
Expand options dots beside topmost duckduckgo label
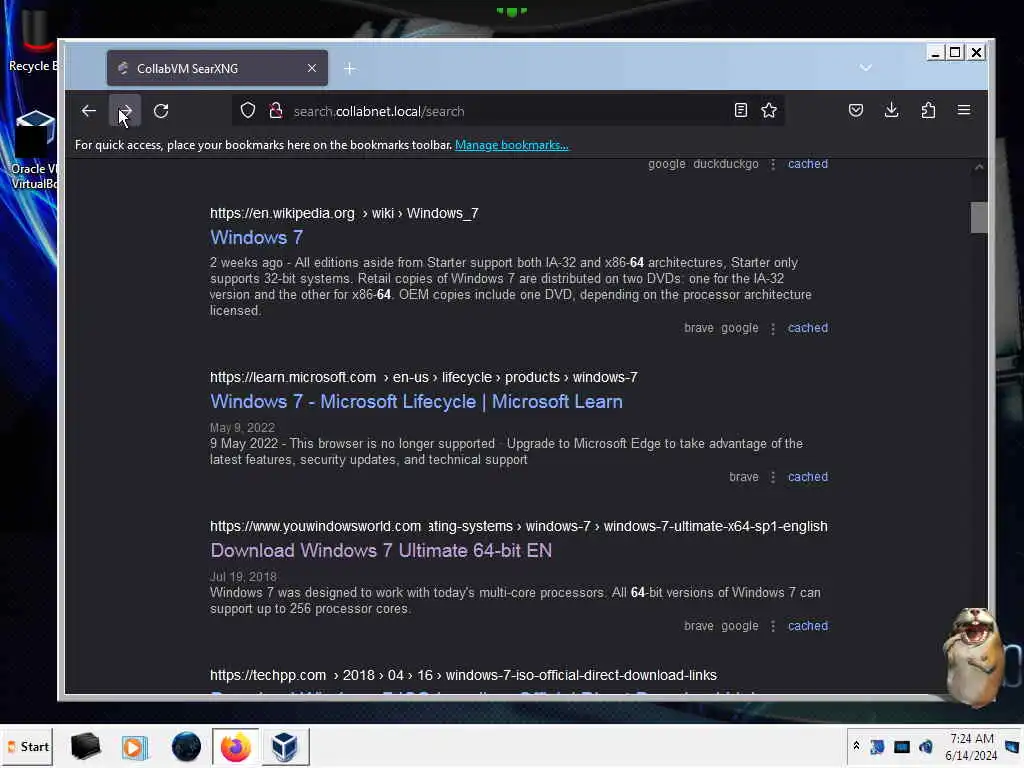(773, 165)
